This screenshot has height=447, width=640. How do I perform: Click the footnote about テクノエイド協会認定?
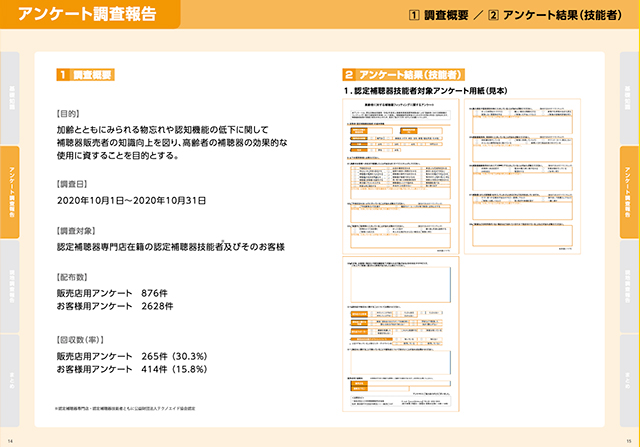point(125,408)
